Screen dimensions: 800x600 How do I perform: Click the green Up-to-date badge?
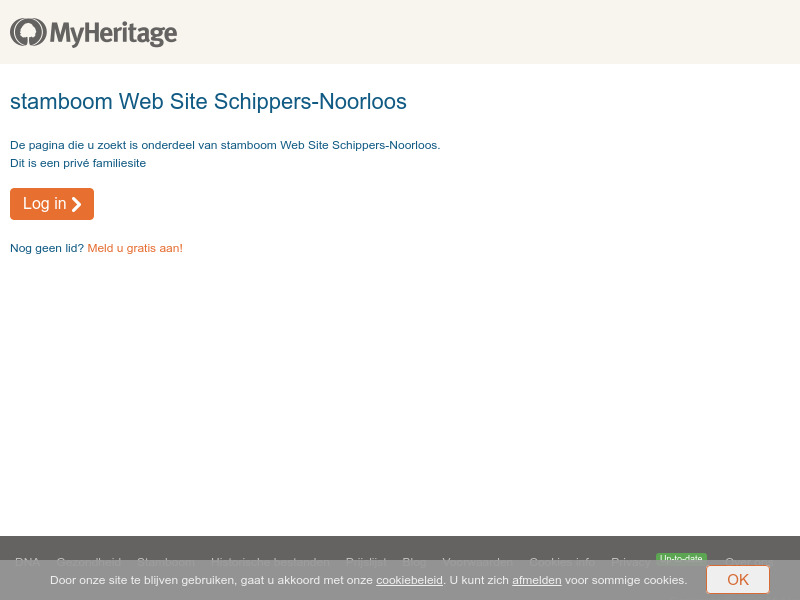681,560
